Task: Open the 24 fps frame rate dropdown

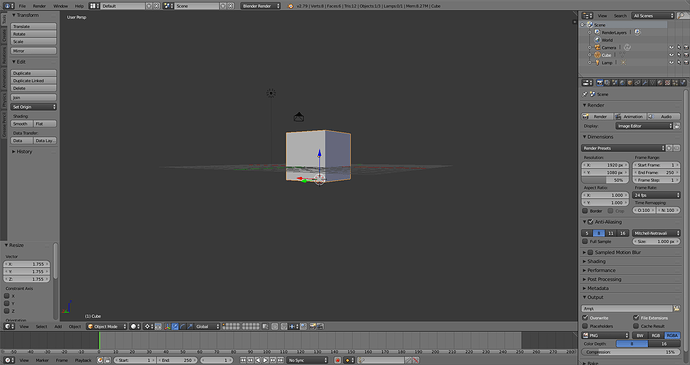Action: [x=657, y=195]
